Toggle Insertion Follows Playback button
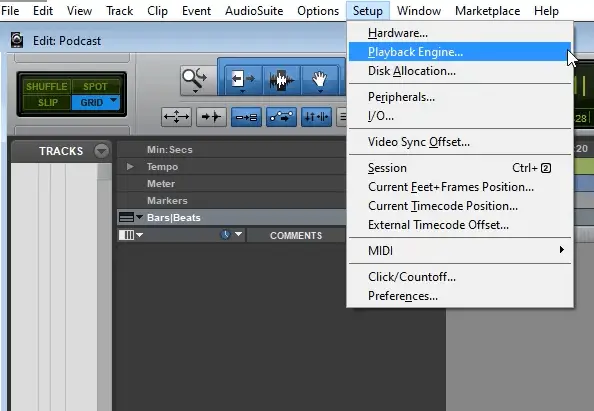The height and width of the screenshot is (411, 594). point(316,117)
